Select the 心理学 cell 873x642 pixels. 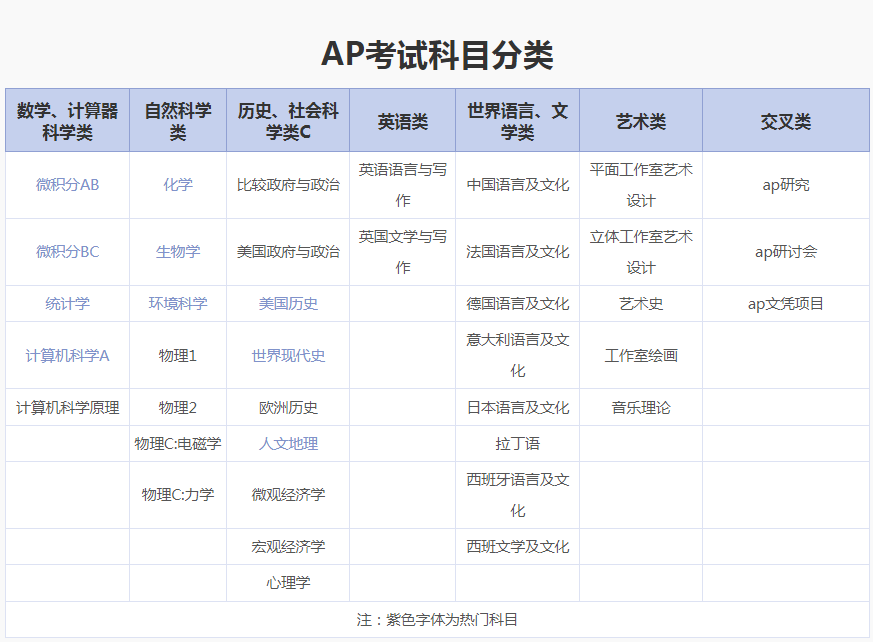click(x=288, y=583)
